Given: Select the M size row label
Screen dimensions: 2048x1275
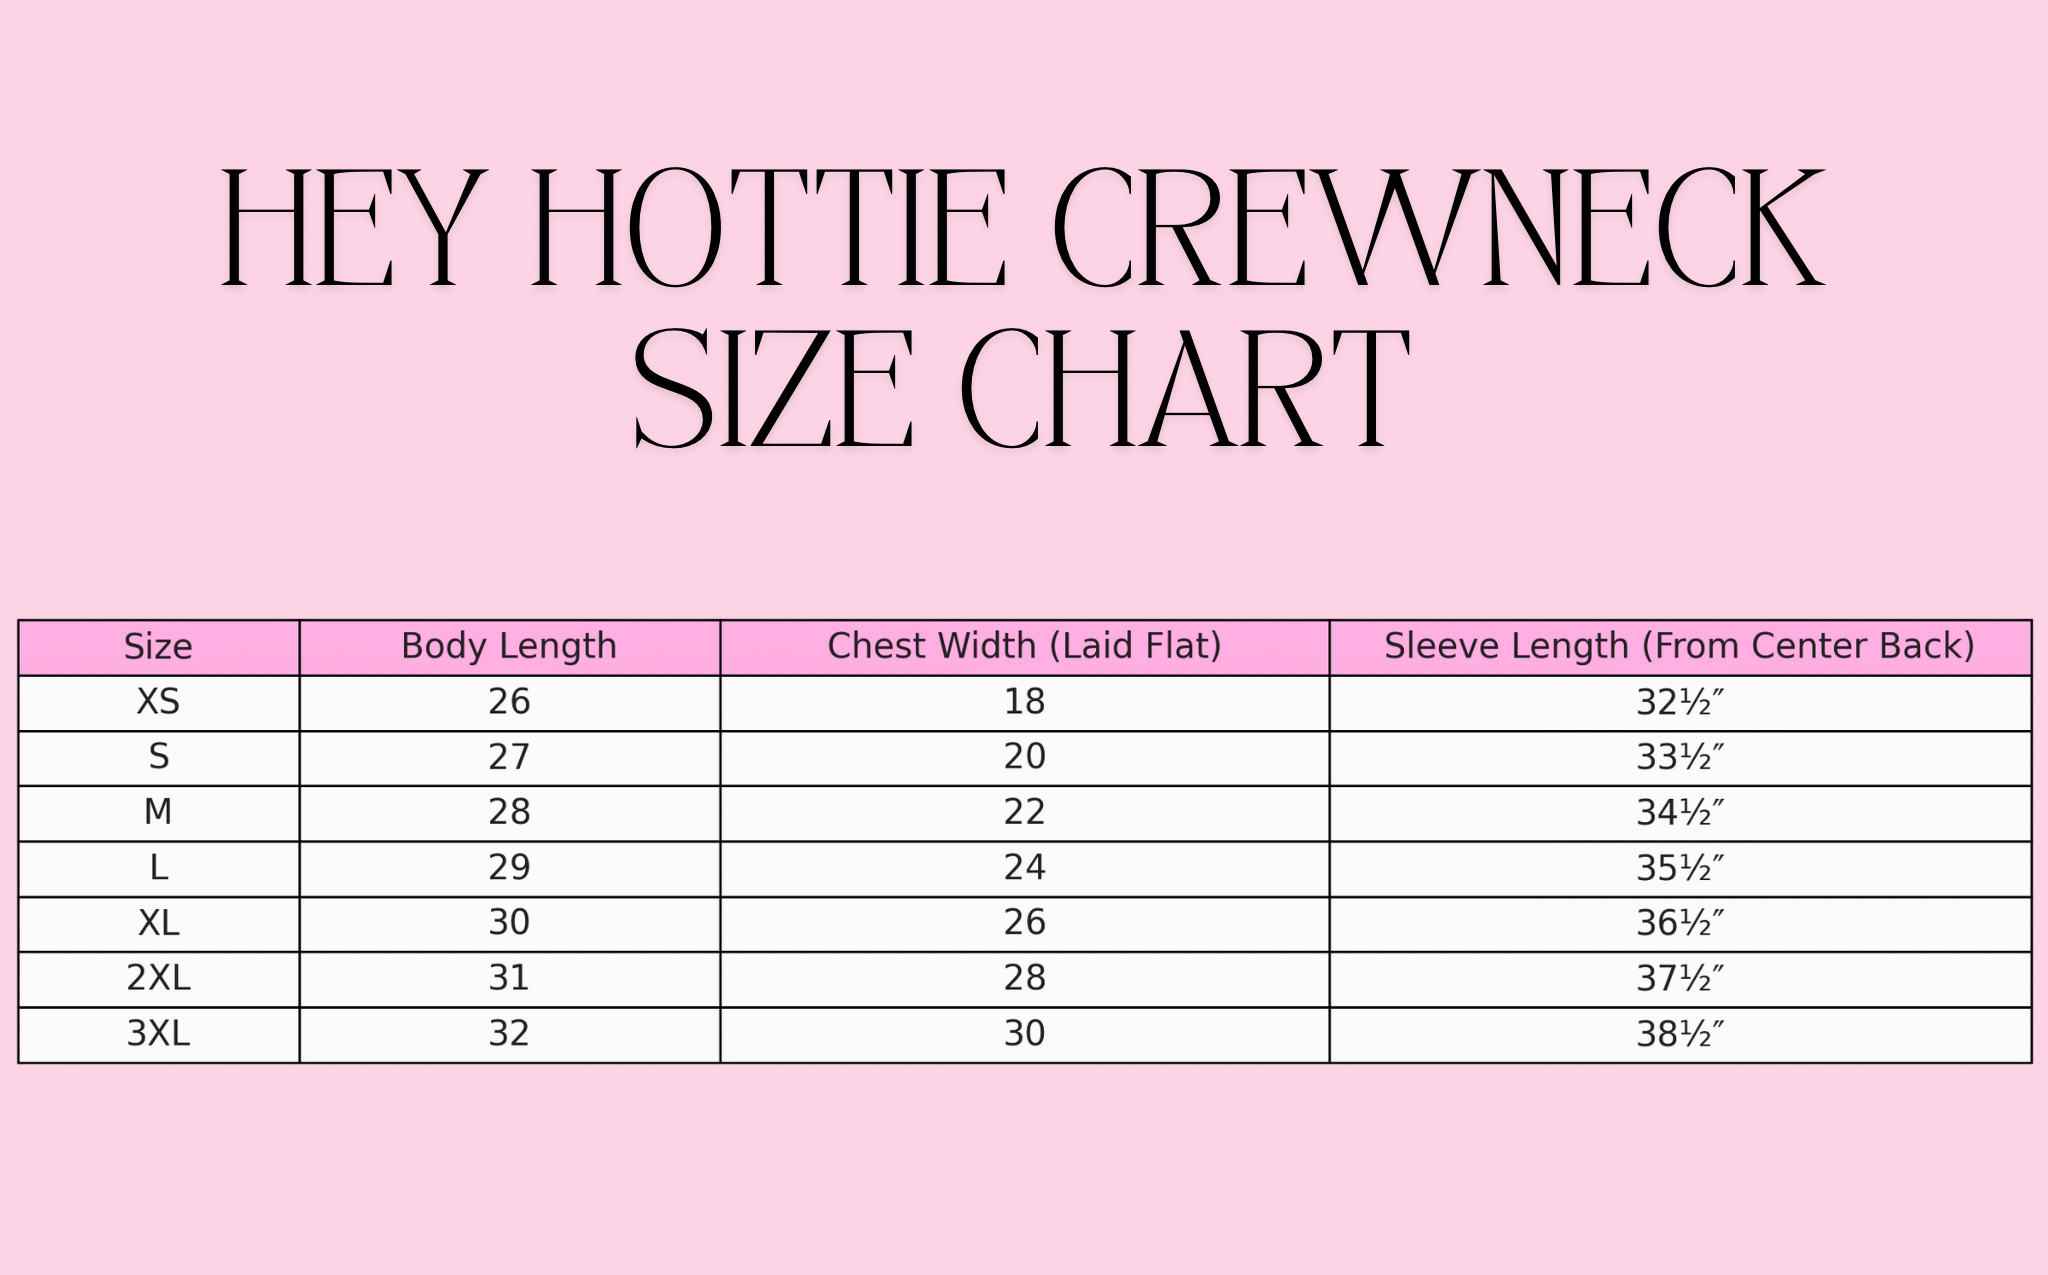Looking at the screenshot, I should pyautogui.click(x=158, y=813).
